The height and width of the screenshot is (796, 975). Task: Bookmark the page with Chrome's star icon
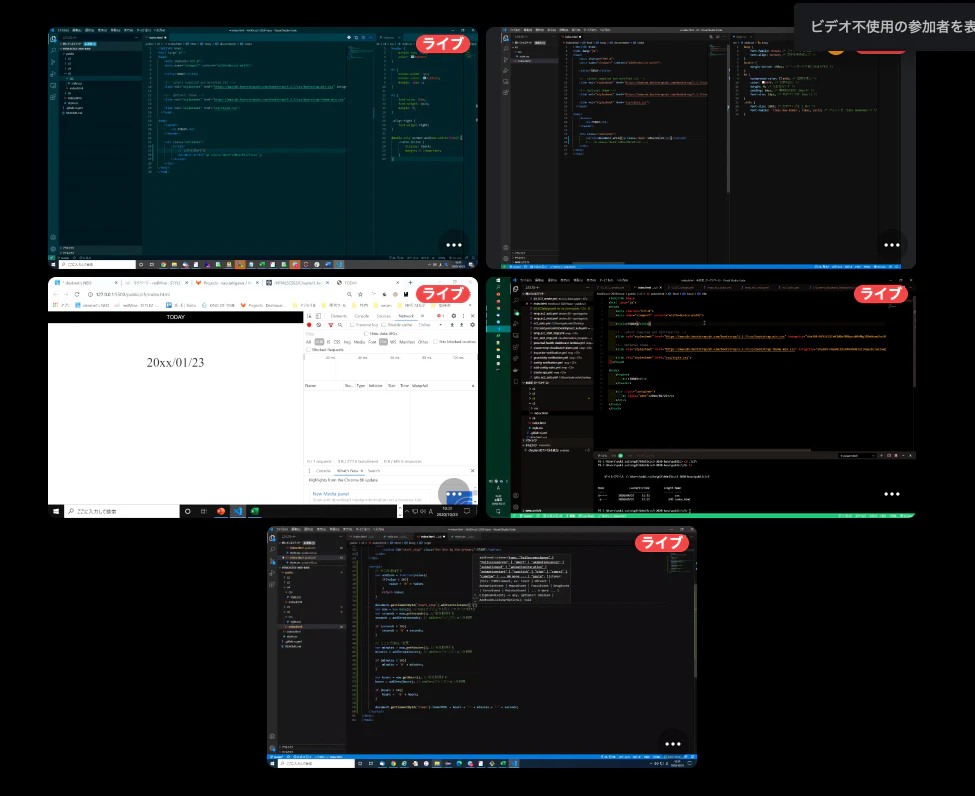360,294
